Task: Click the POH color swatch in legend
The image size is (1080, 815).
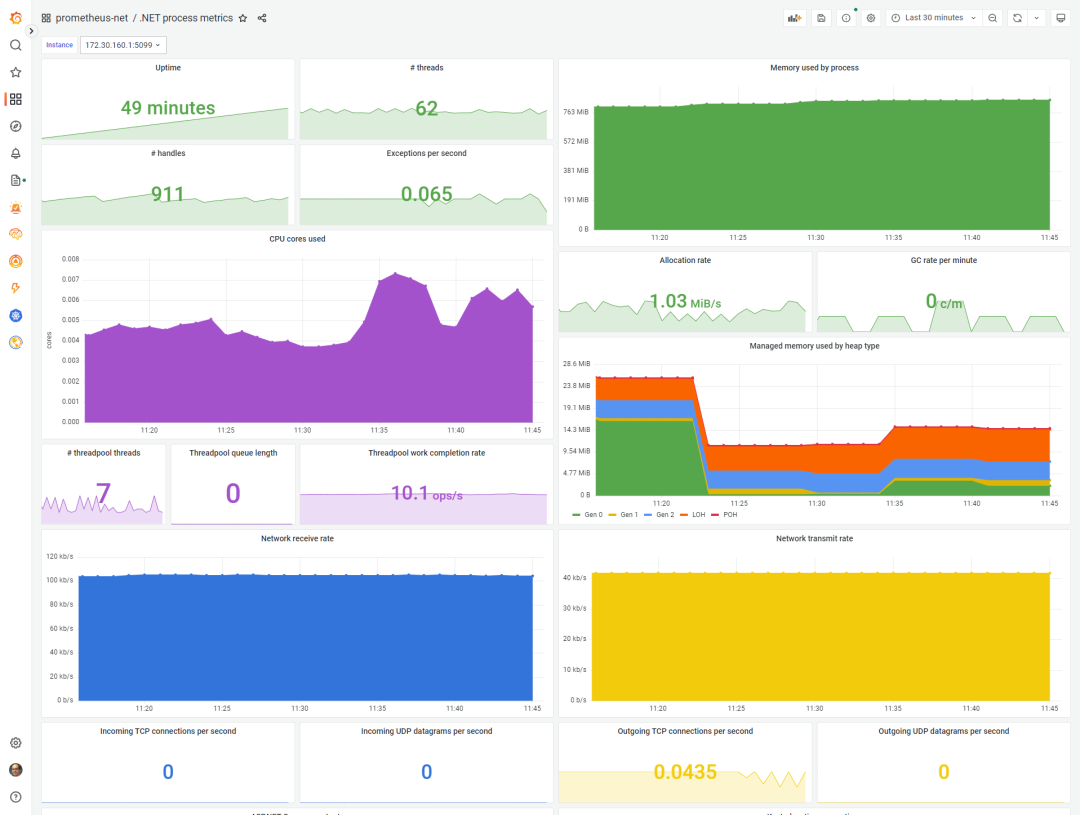Action: point(715,515)
